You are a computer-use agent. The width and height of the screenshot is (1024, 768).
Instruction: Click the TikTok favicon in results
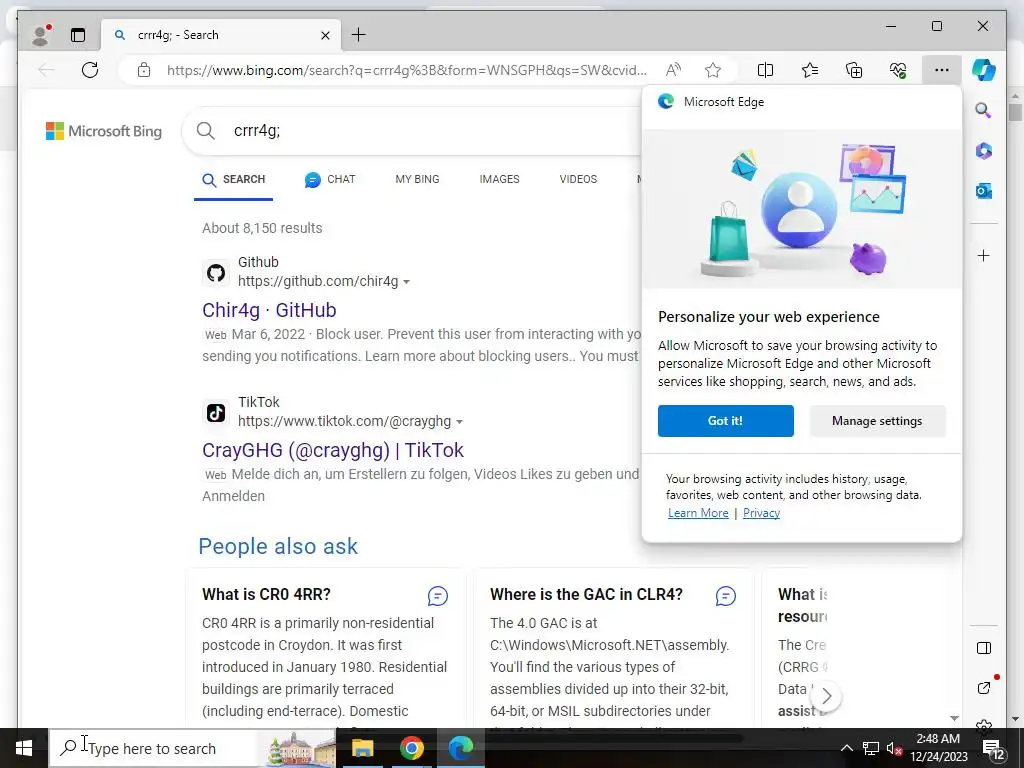point(216,413)
